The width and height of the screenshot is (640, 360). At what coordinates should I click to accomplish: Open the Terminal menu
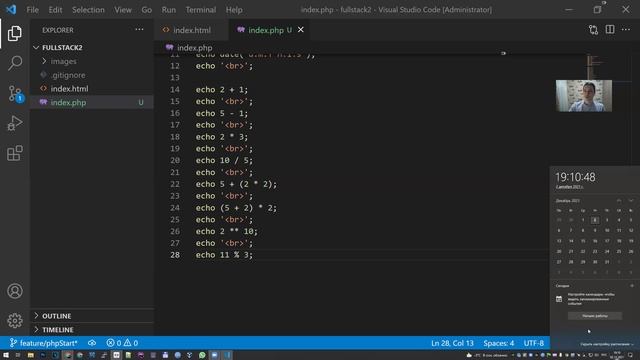[200, 9]
